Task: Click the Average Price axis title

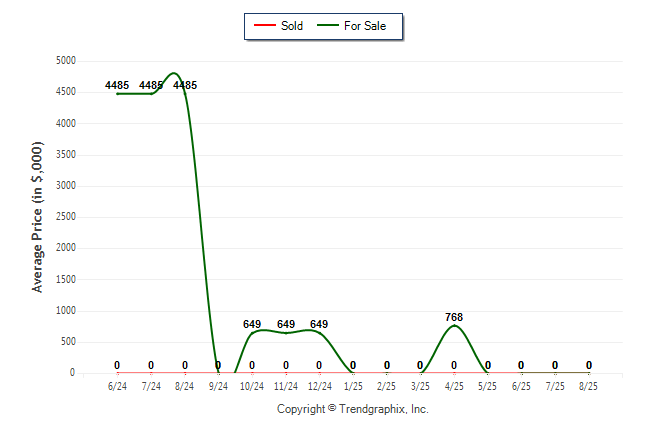Action: tap(37, 217)
